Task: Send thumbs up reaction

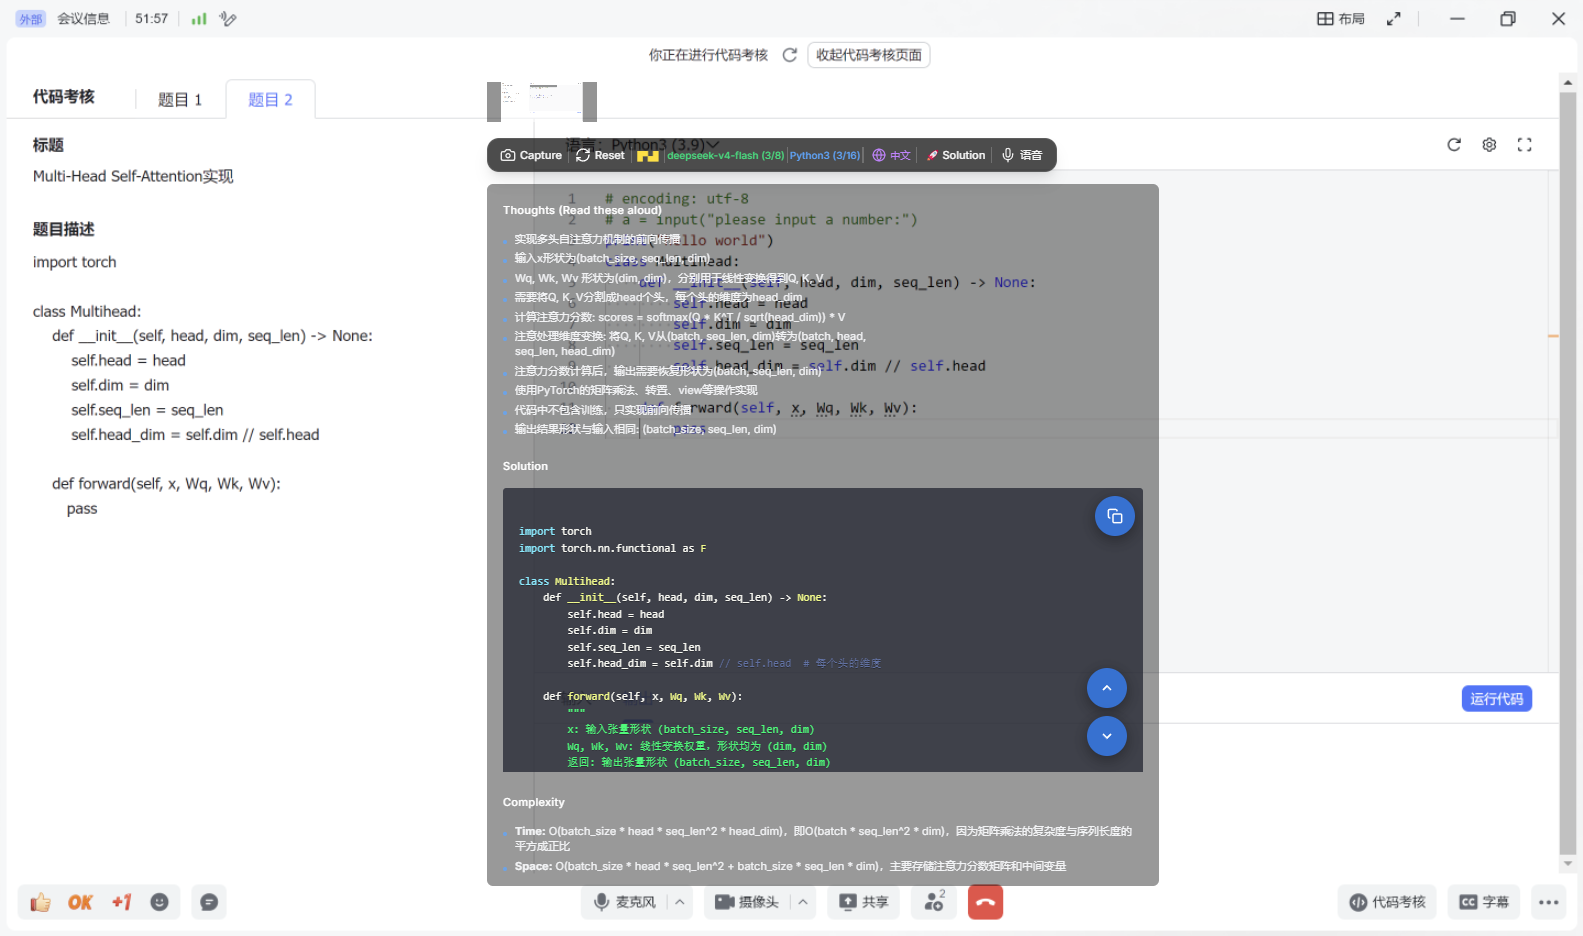Action: click(x=40, y=902)
